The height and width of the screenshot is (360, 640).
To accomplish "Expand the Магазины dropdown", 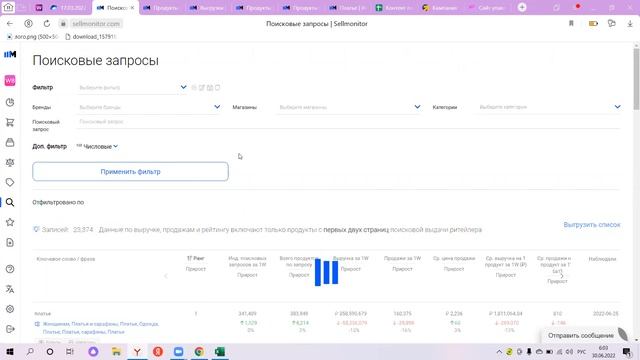I will click(x=417, y=107).
